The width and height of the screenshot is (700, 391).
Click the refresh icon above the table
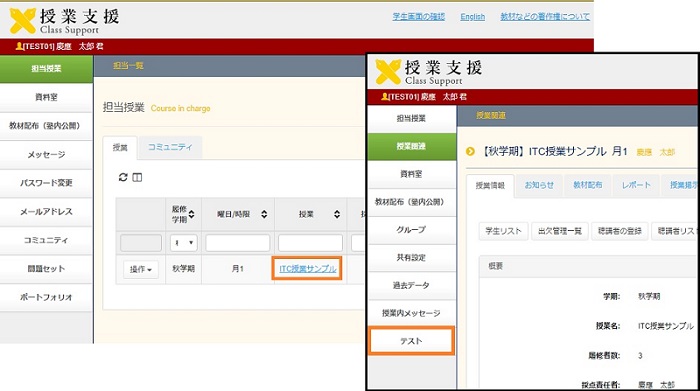coord(123,177)
